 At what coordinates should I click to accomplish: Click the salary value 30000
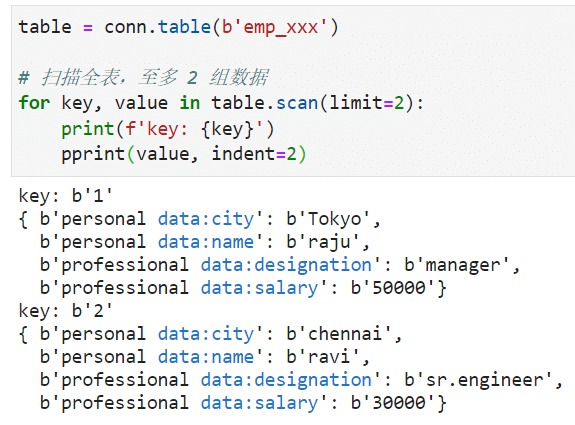click(x=393, y=403)
